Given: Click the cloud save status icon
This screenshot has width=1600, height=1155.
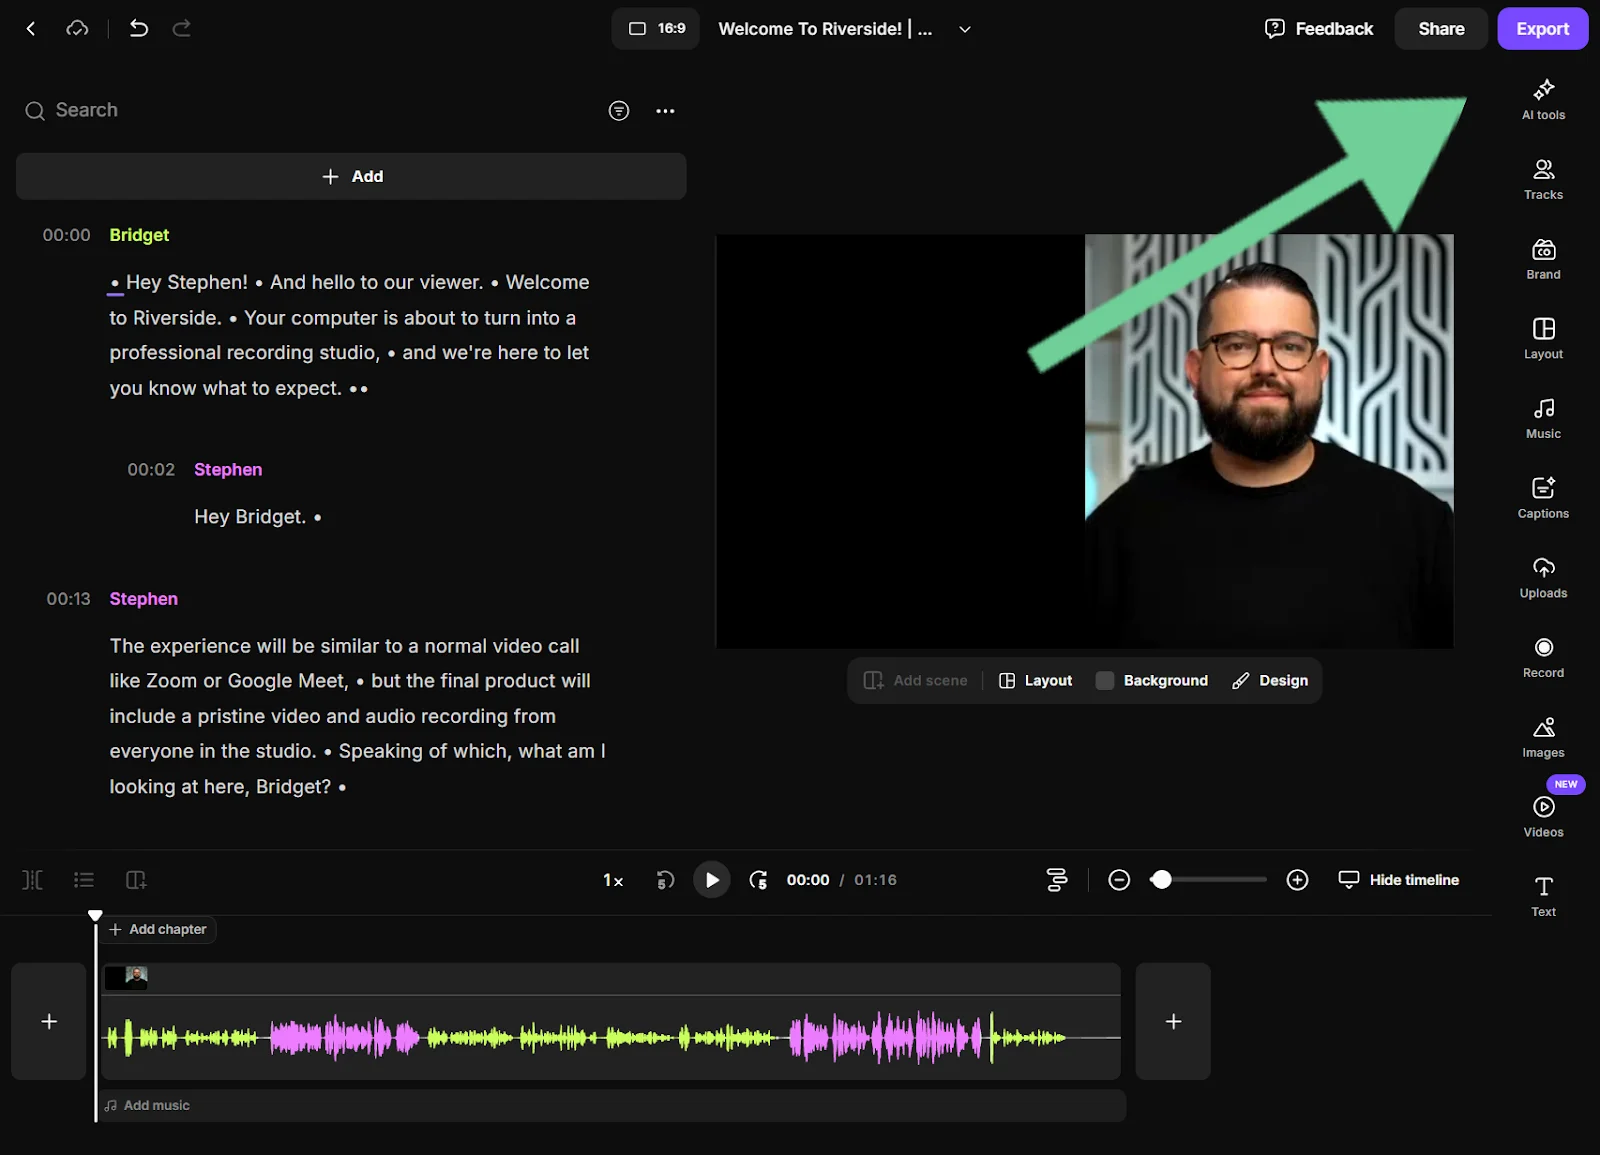Looking at the screenshot, I should click(x=77, y=29).
